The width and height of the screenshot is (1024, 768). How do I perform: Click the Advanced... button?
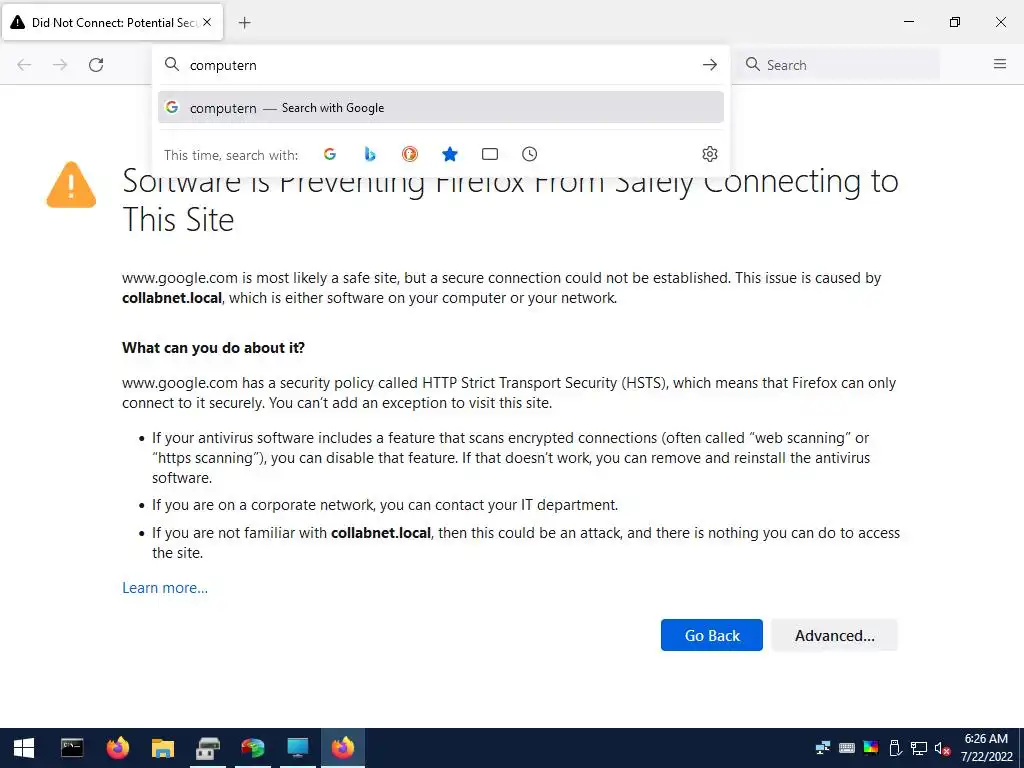pyautogui.click(x=835, y=635)
